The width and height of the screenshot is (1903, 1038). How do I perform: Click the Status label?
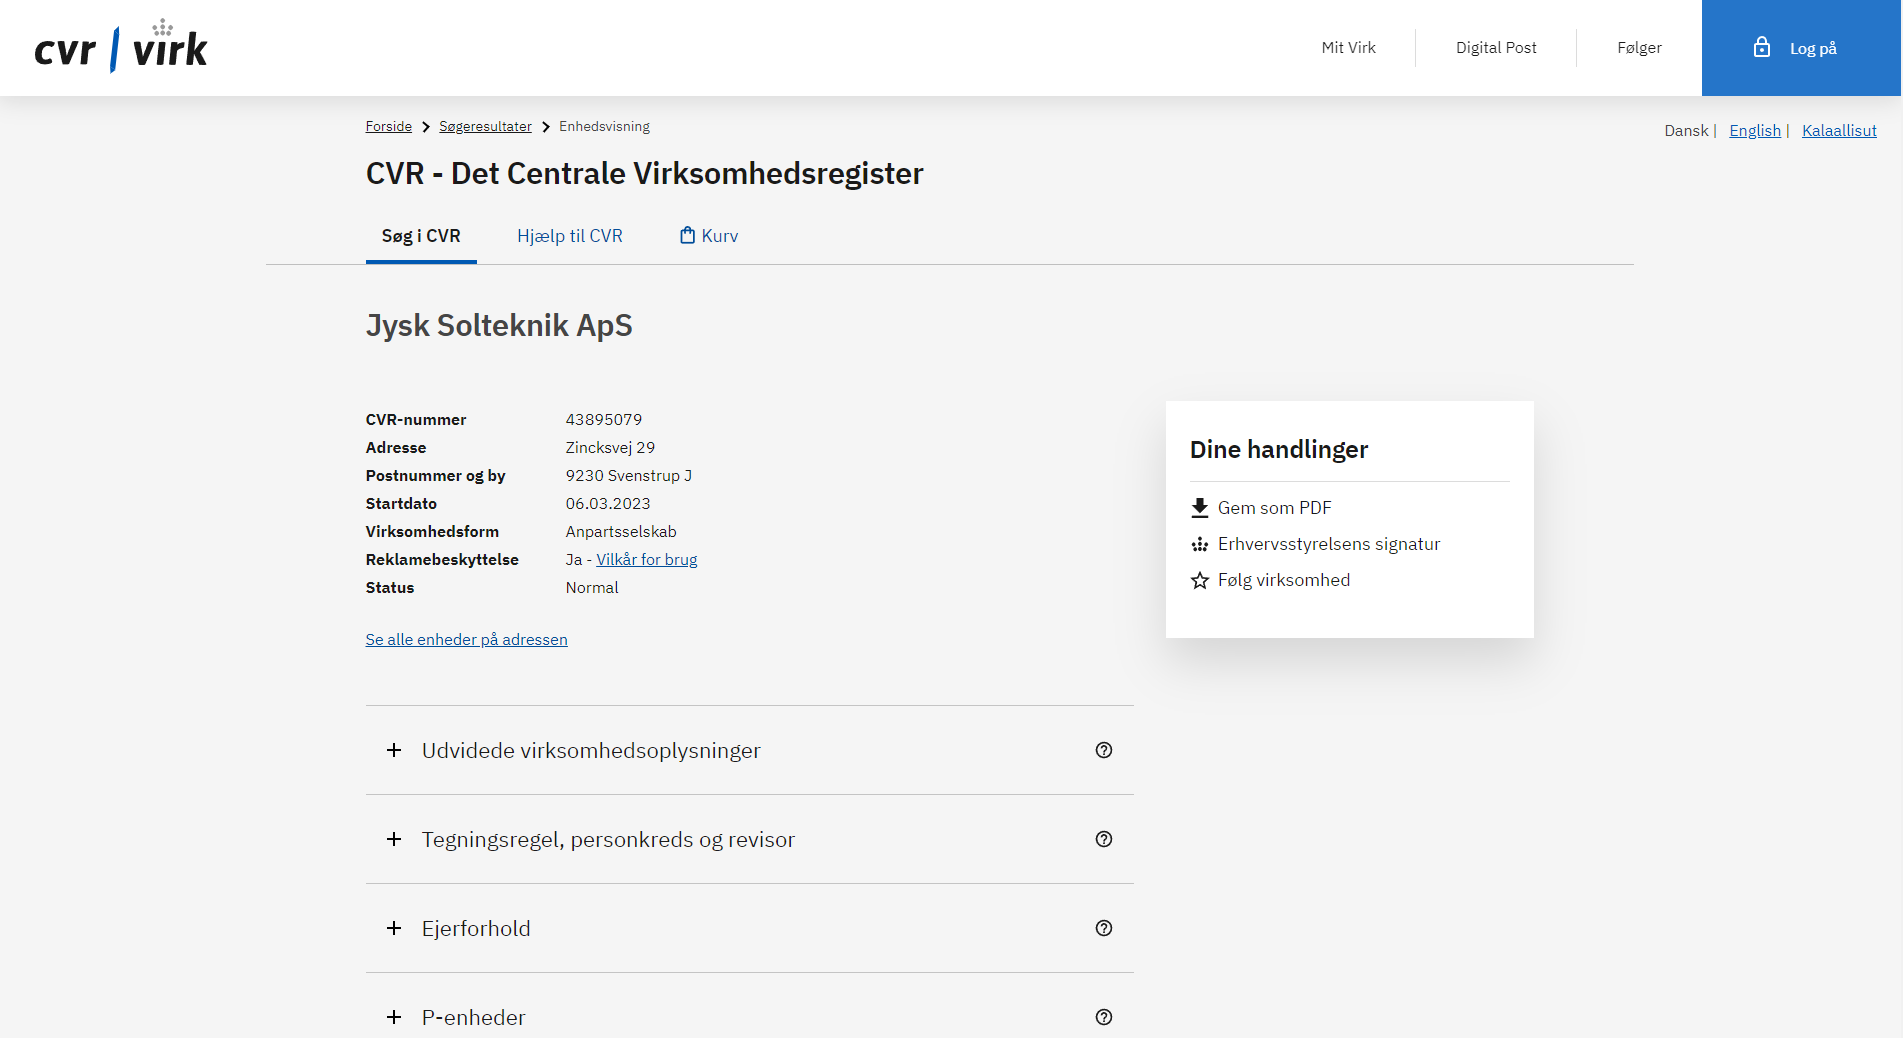(390, 587)
